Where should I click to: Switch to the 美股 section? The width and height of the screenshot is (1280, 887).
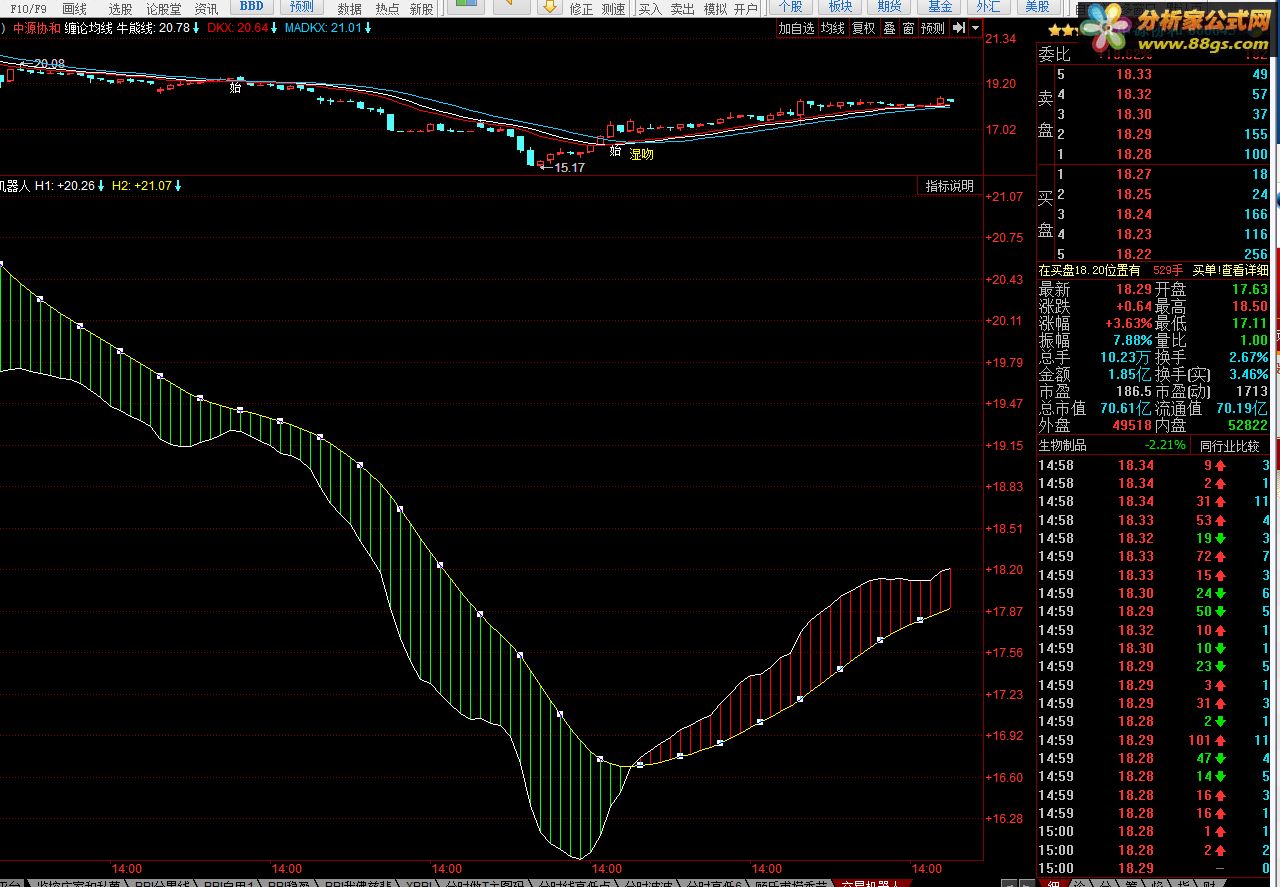(x=1037, y=7)
